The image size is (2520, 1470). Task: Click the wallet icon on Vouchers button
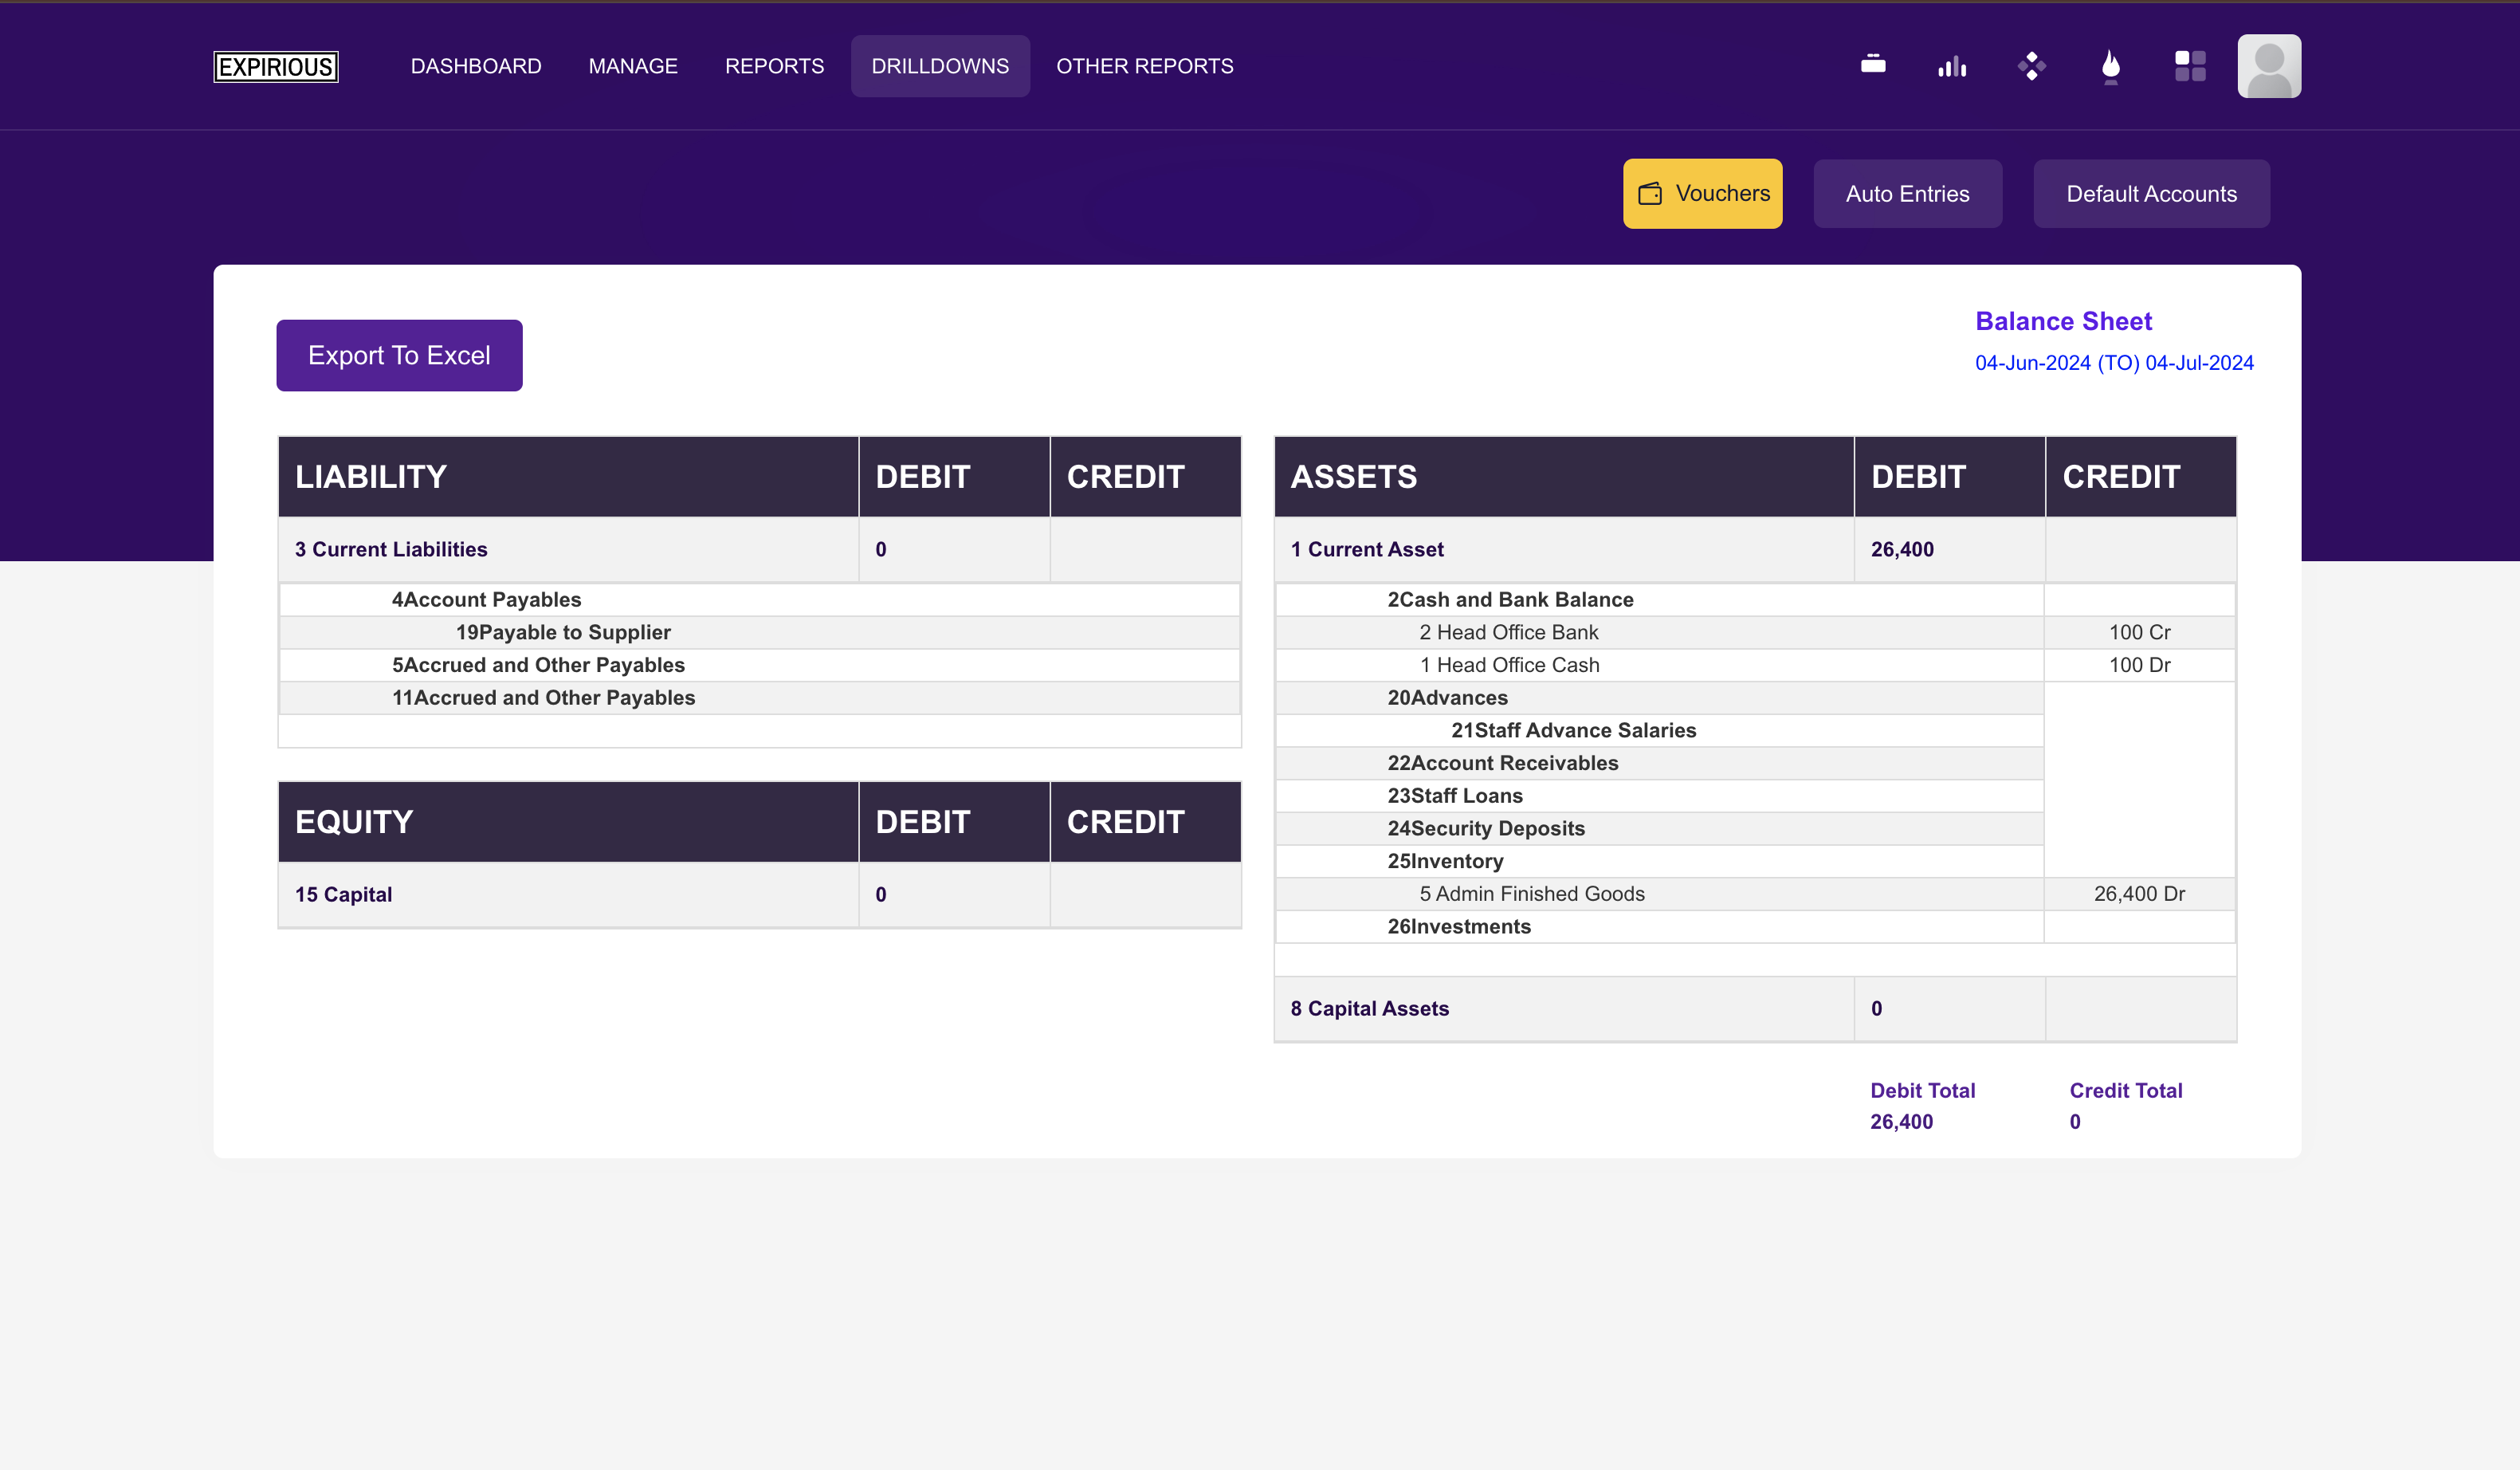point(1650,194)
